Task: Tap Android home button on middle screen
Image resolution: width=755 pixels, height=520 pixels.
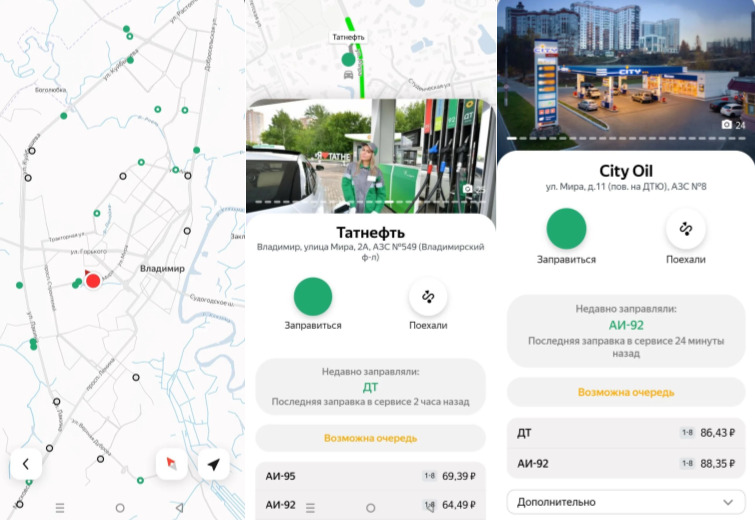Action: (x=370, y=508)
